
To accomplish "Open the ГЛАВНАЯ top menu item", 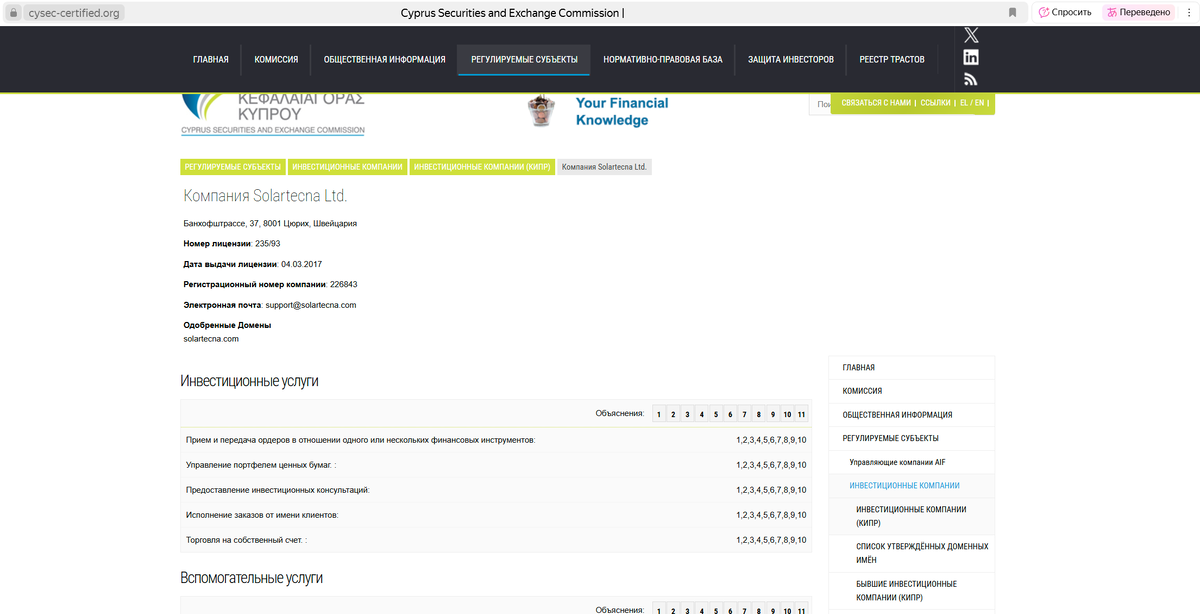I will (x=211, y=60).
